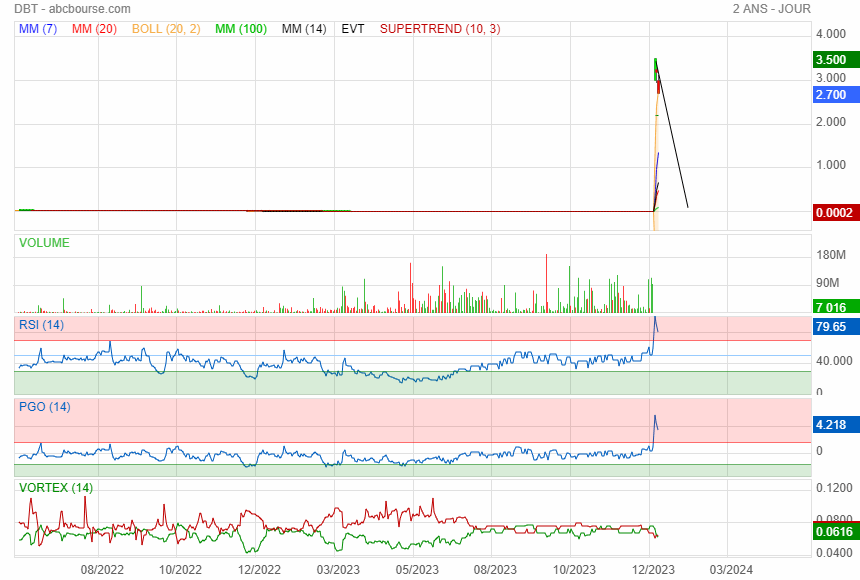Screen dimensions: 860x580
Task: Click the 10/2022 date axis label
Action: click(x=180, y=570)
